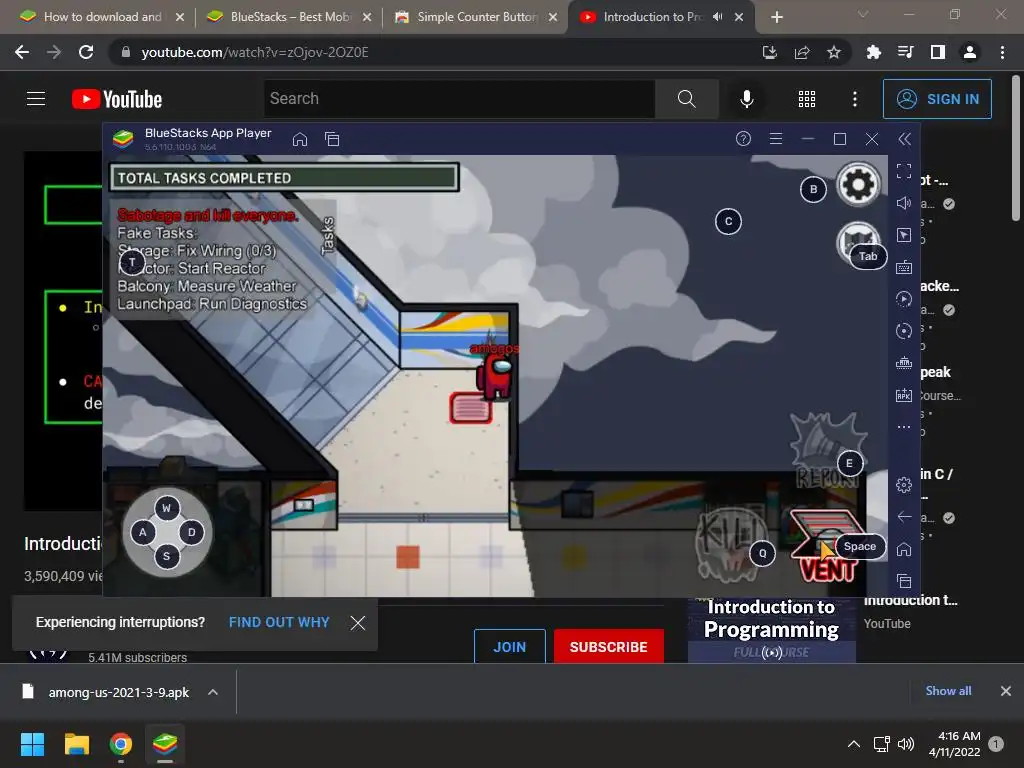Open File Explorer from the taskbar

point(76,744)
